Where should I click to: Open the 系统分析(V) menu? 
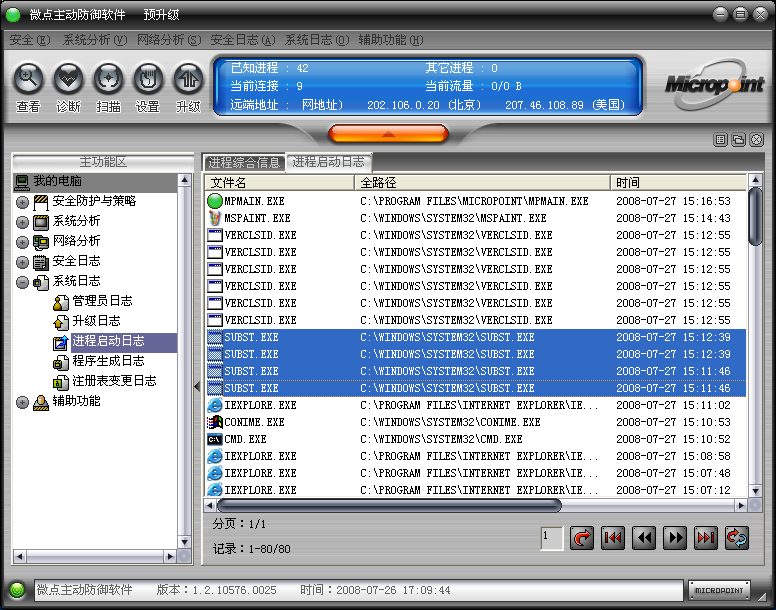[x=95, y=40]
